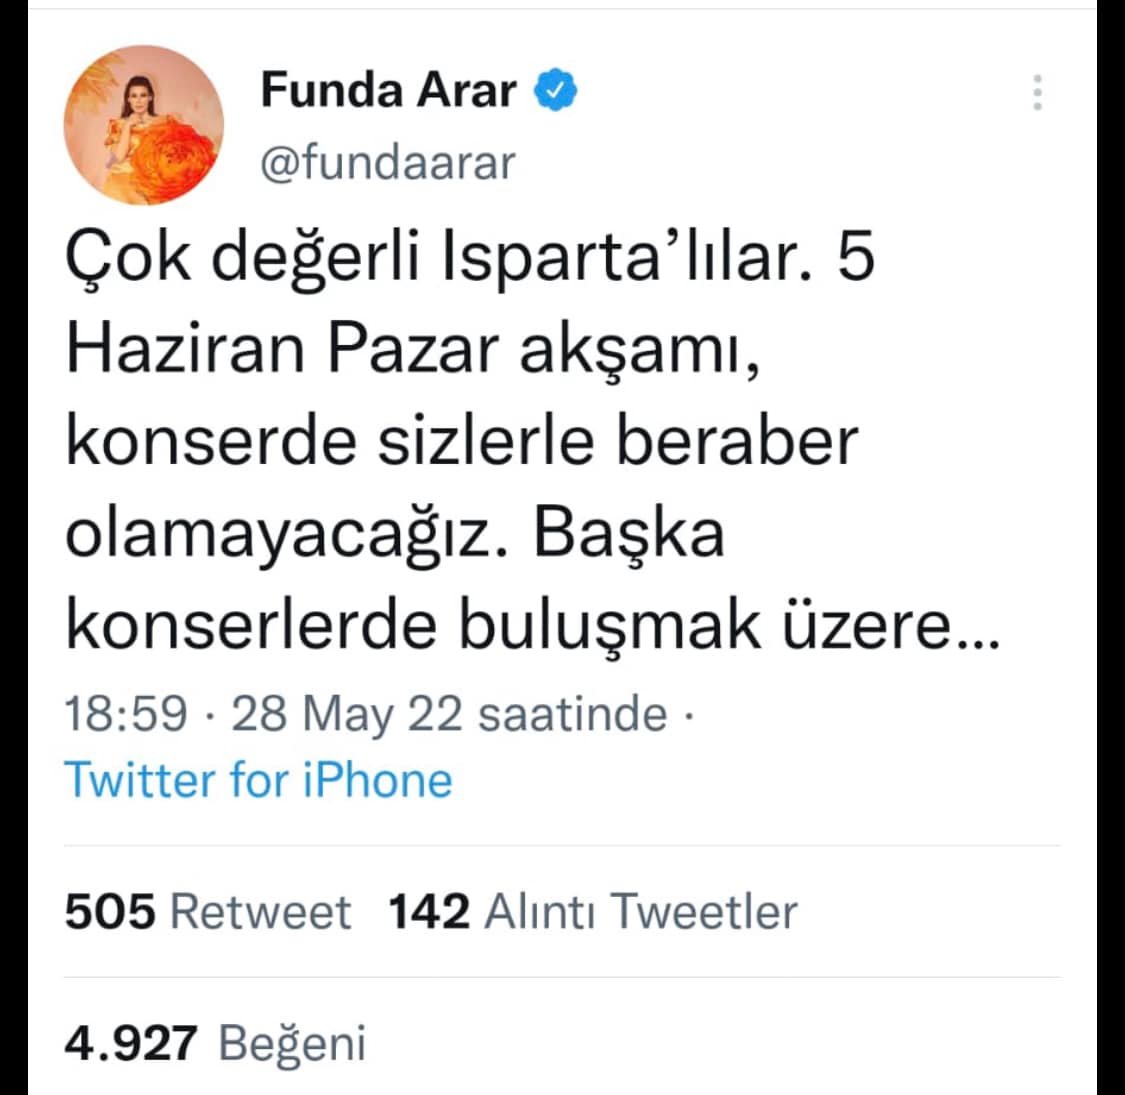Click the closing line konserlerde buluşmak üzere

[x=532, y=624]
